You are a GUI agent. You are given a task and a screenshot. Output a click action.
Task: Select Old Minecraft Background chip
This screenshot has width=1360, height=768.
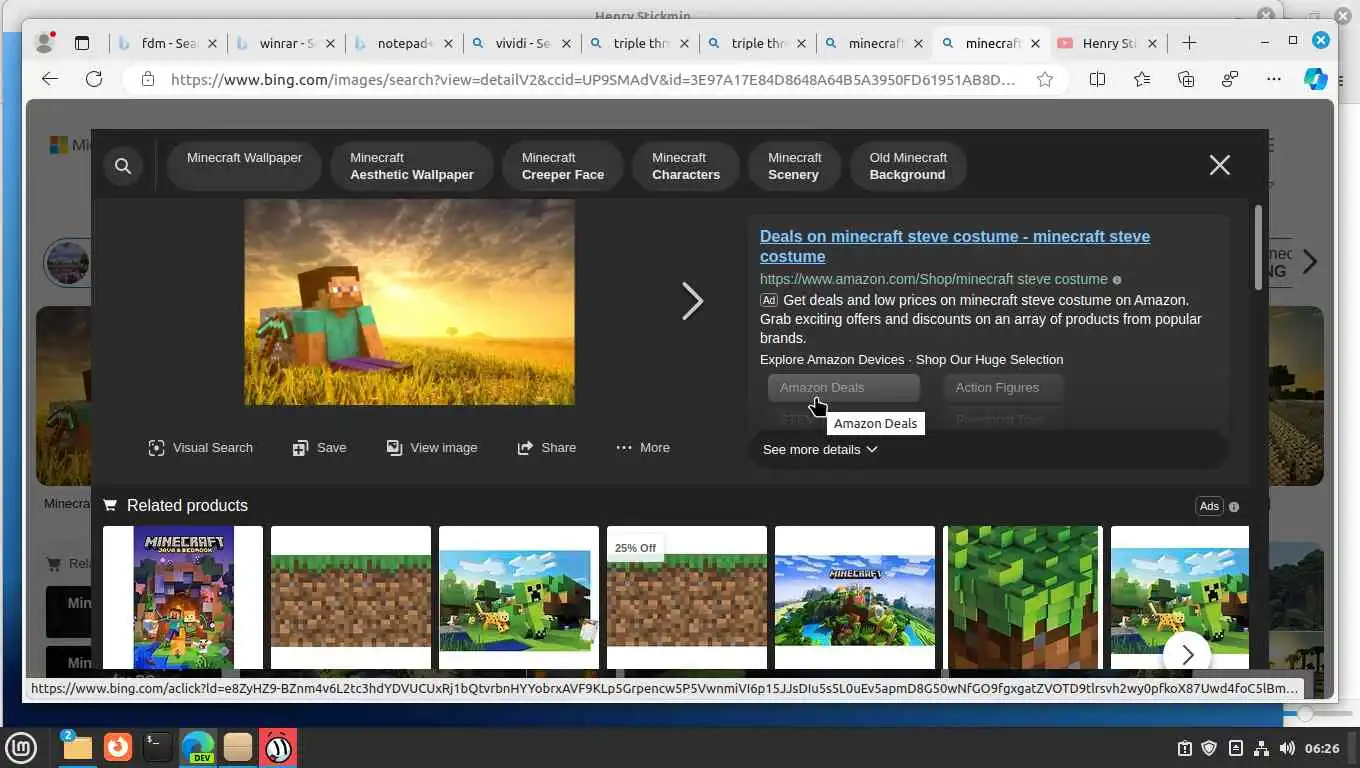click(x=908, y=166)
